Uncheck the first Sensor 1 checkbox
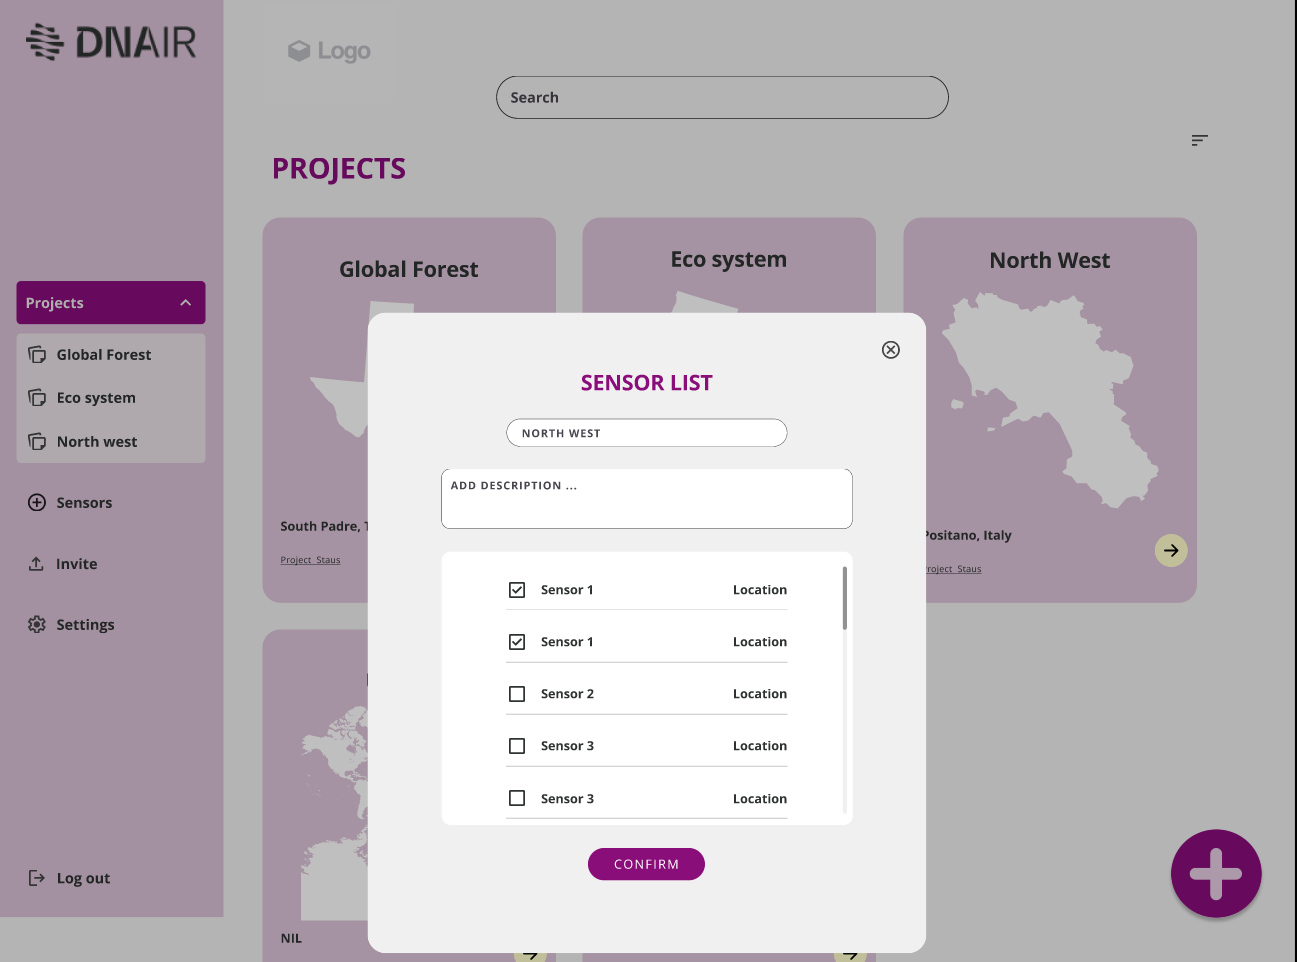 [517, 590]
